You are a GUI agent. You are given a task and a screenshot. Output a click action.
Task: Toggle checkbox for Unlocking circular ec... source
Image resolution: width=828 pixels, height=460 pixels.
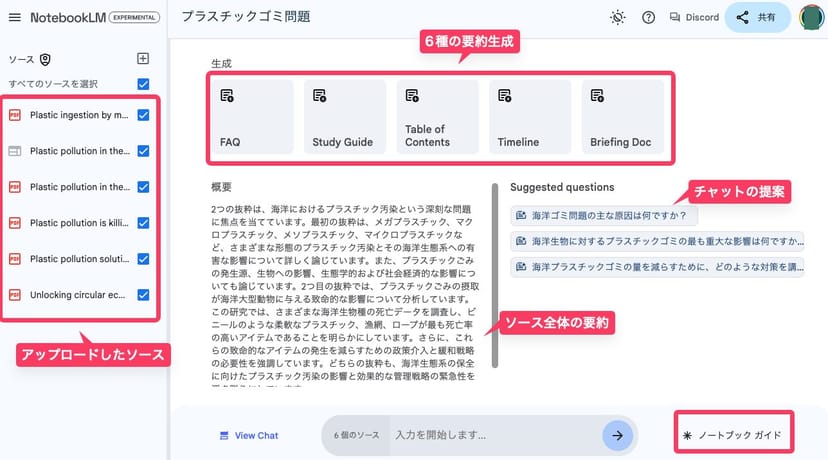point(143,295)
